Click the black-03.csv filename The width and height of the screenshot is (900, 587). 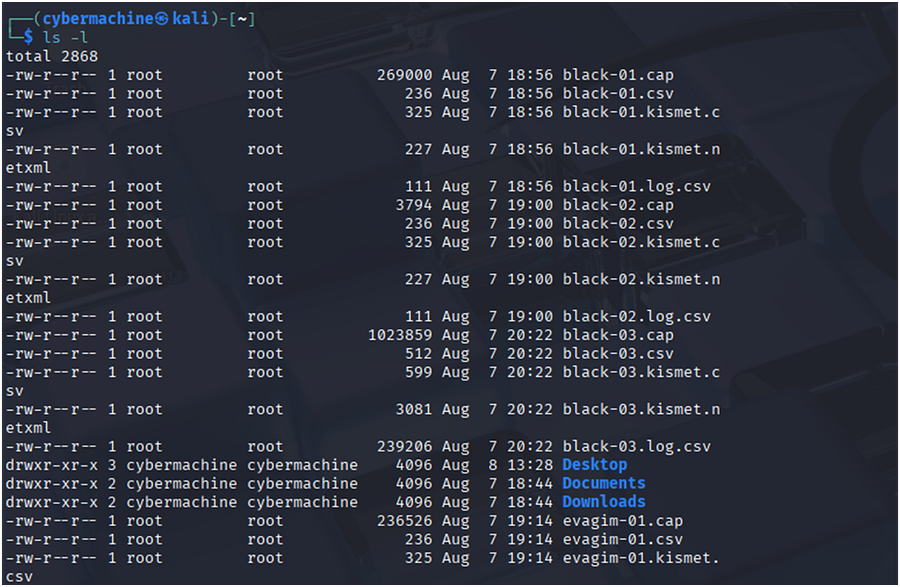tap(618, 354)
